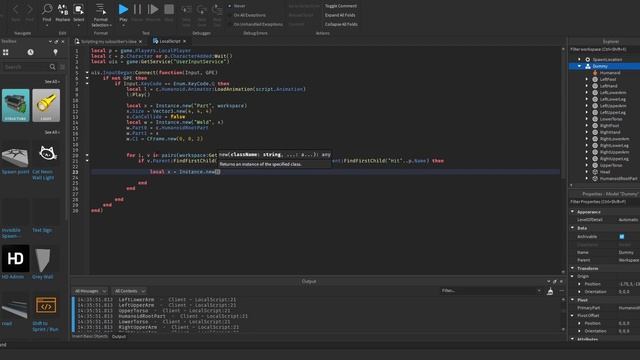This screenshot has height=360, width=640.
Task: Expand LeftHand in Explorer tree
Action: [587, 86]
